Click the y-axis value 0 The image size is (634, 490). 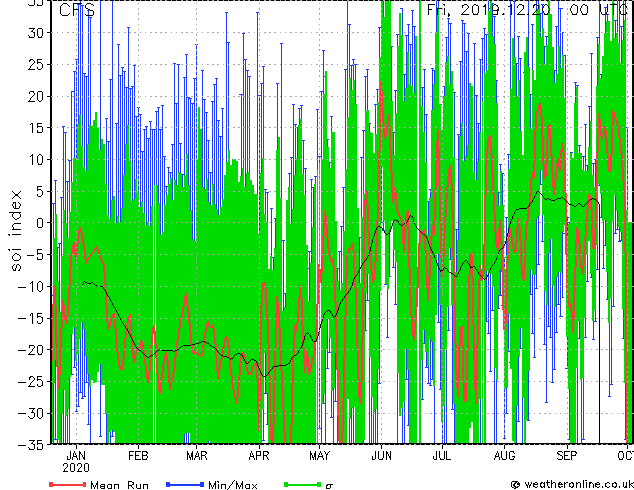pos(40,223)
